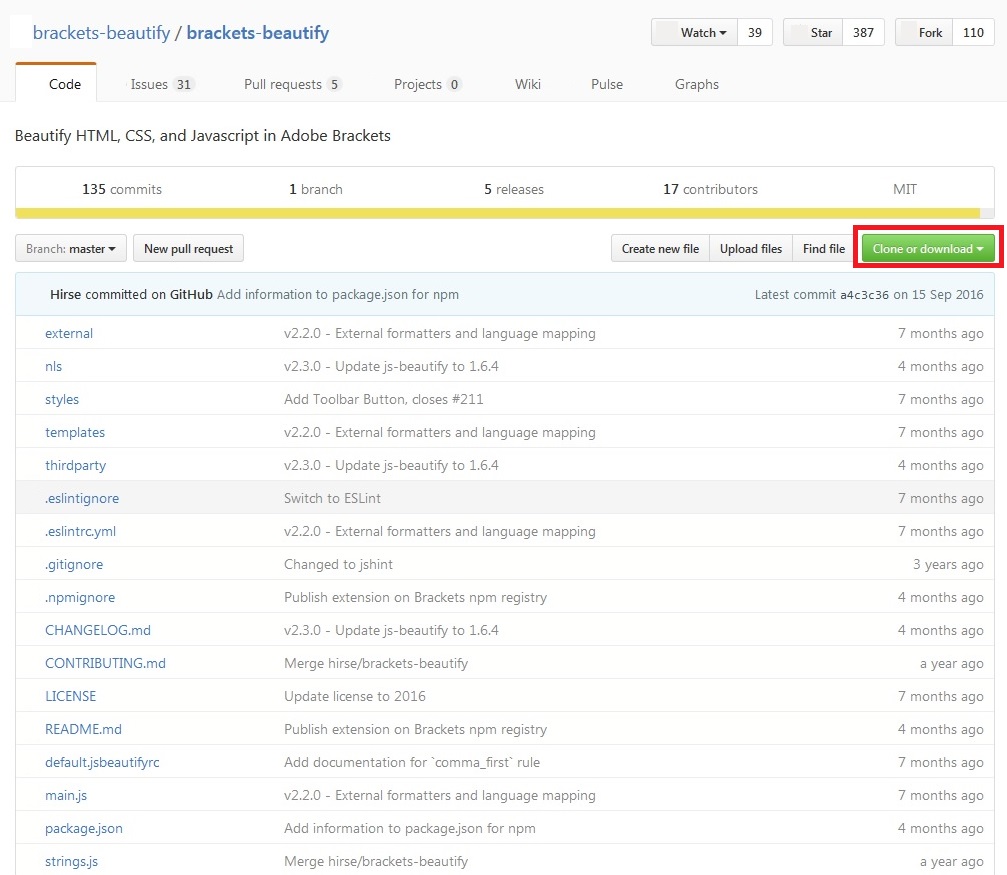
Task: Open 'Add Toolbar Button, closes #211' commit
Action: point(383,400)
